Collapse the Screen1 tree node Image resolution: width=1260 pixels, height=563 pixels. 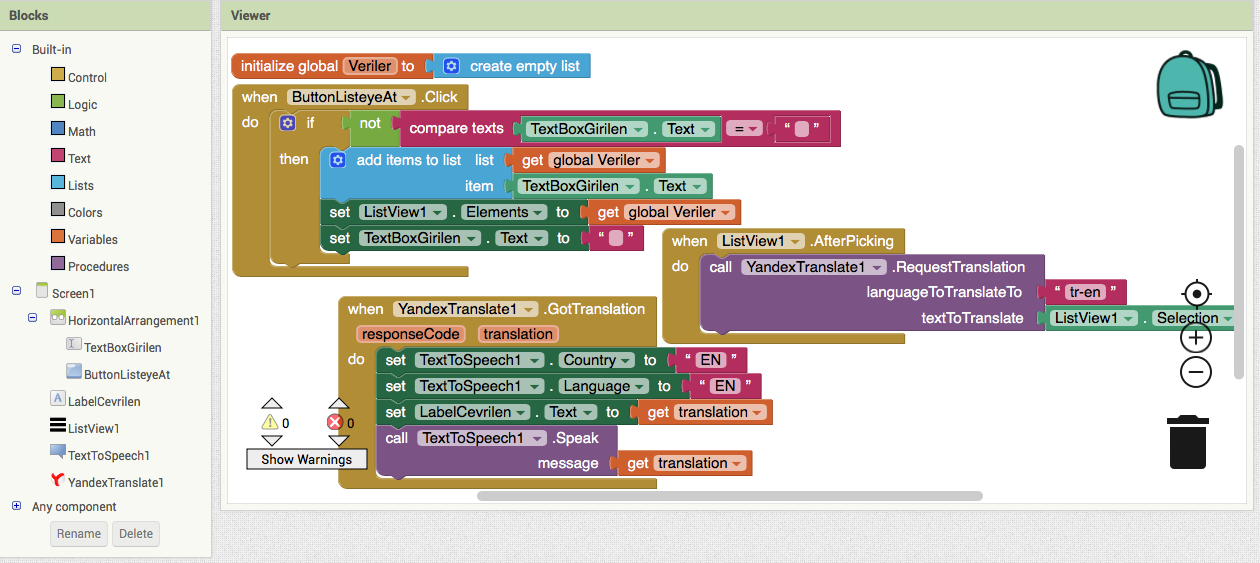(x=16, y=291)
